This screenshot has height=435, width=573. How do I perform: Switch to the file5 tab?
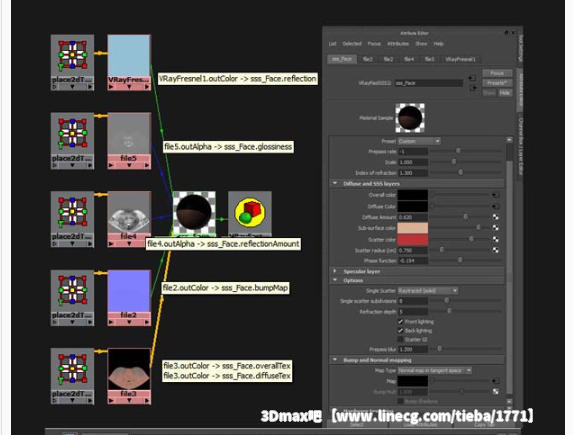click(430, 59)
